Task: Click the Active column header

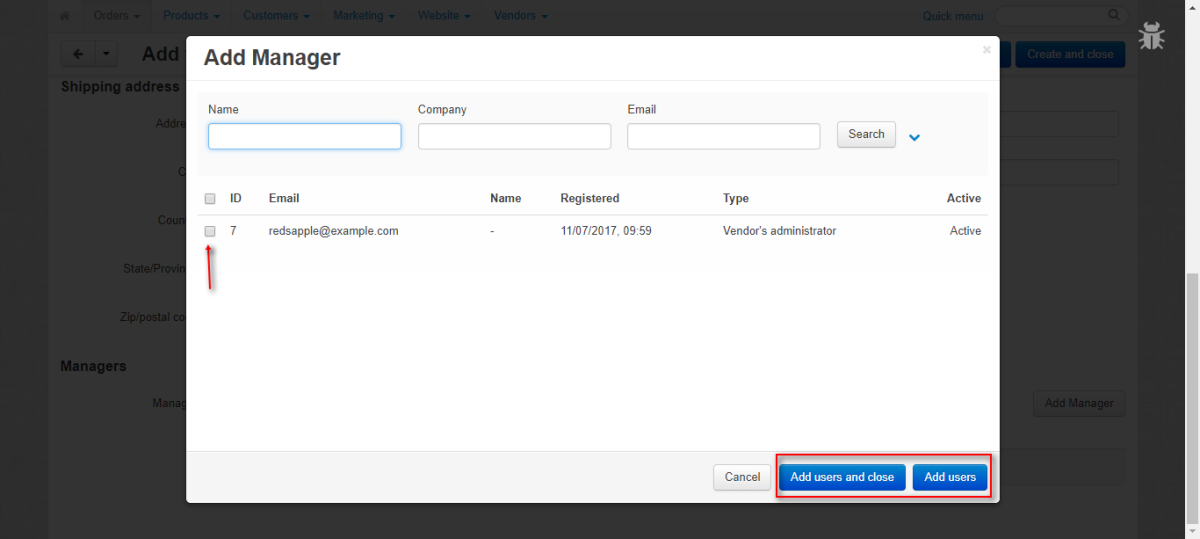Action: 964,199
